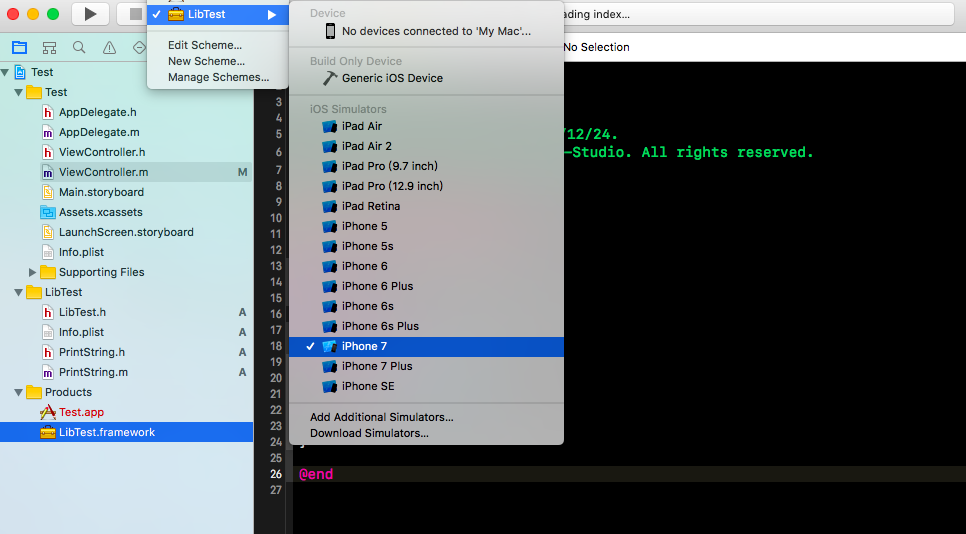966x534 pixels.
Task: Click the Products folder label
Action: (68, 392)
